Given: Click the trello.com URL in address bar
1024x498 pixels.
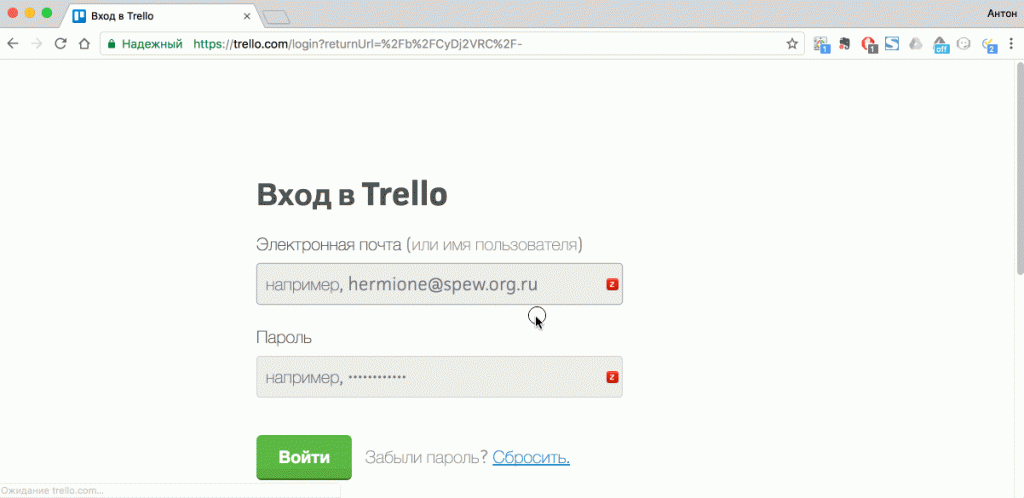Looking at the screenshot, I should click(x=358, y=44).
